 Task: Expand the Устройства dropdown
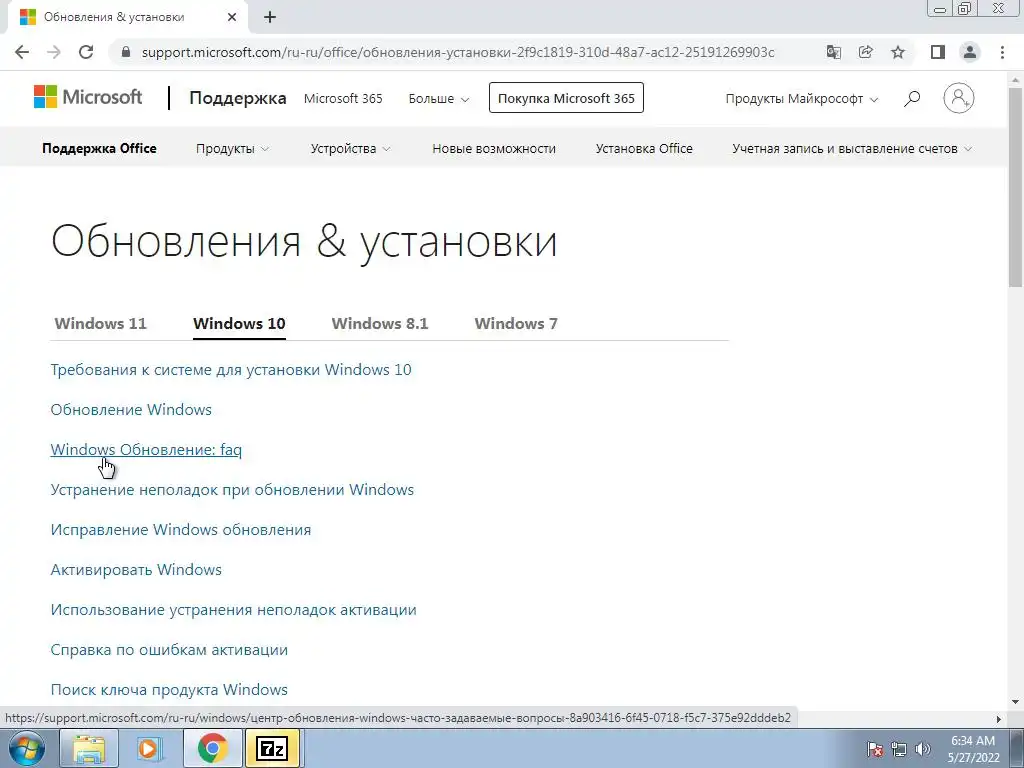(350, 148)
